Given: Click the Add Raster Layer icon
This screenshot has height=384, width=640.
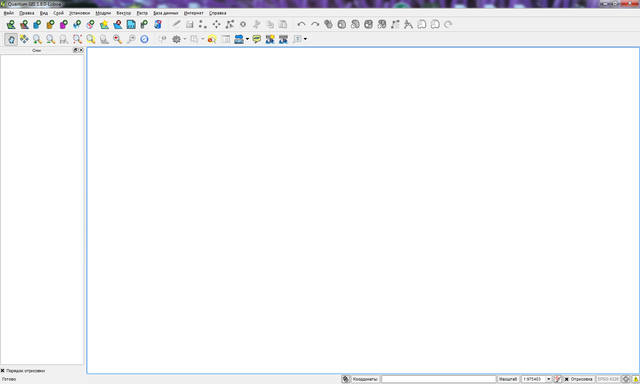Looking at the screenshot, I should [24, 24].
